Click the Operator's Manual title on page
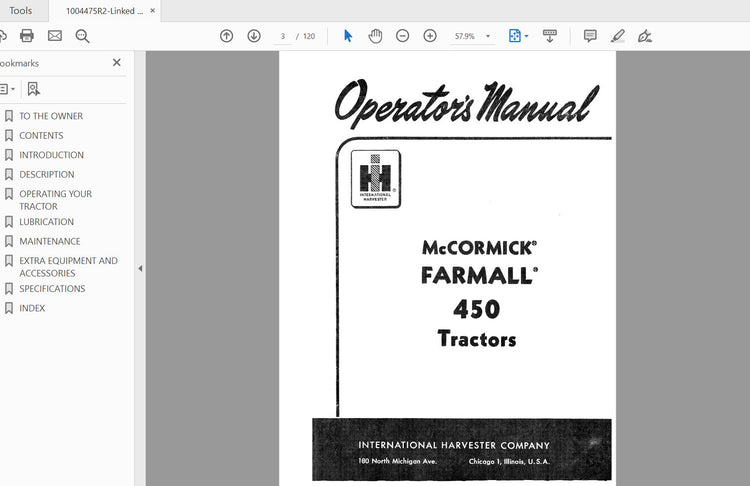The image size is (750, 486). click(x=466, y=104)
